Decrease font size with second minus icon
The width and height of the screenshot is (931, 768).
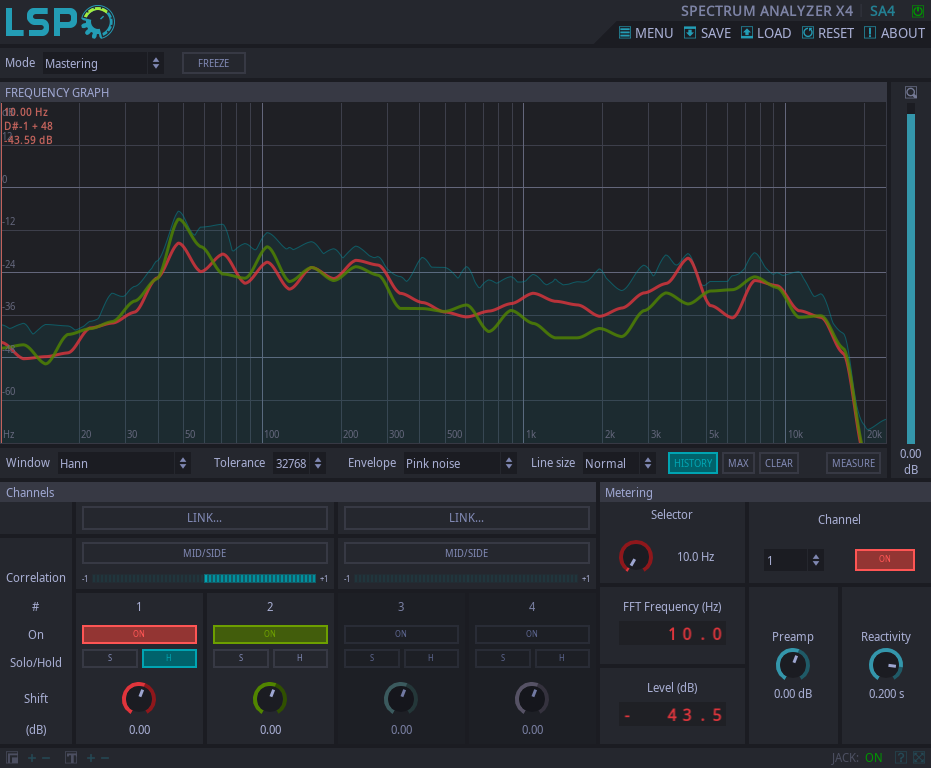click(x=105, y=758)
